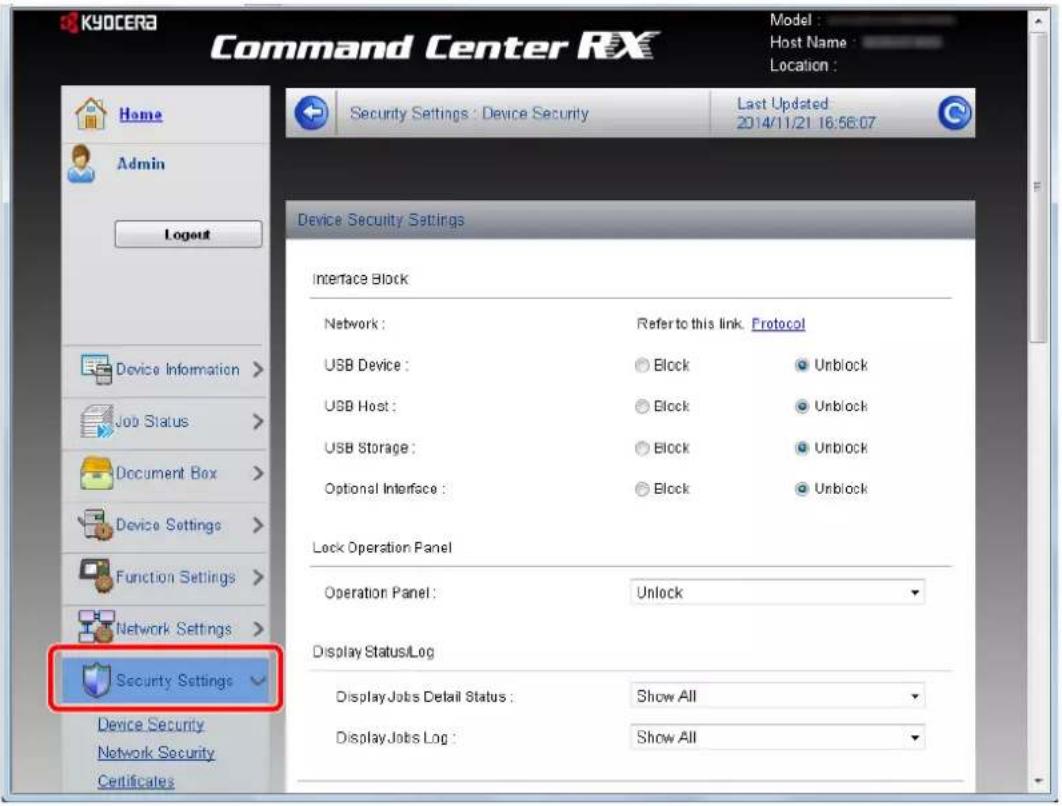The width and height of the screenshot is (1062, 806).
Task: Click the Network Settings icon
Action: (x=95, y=627)
